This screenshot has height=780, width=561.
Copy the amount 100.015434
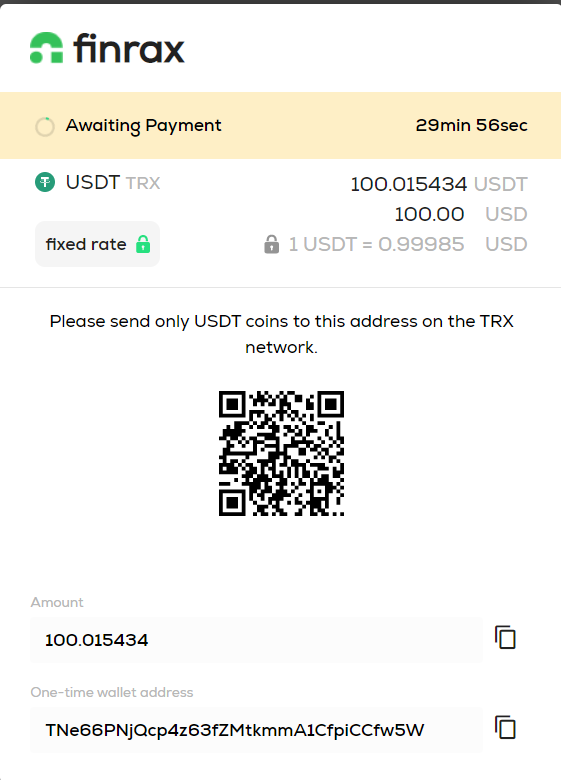pos(505,638)
